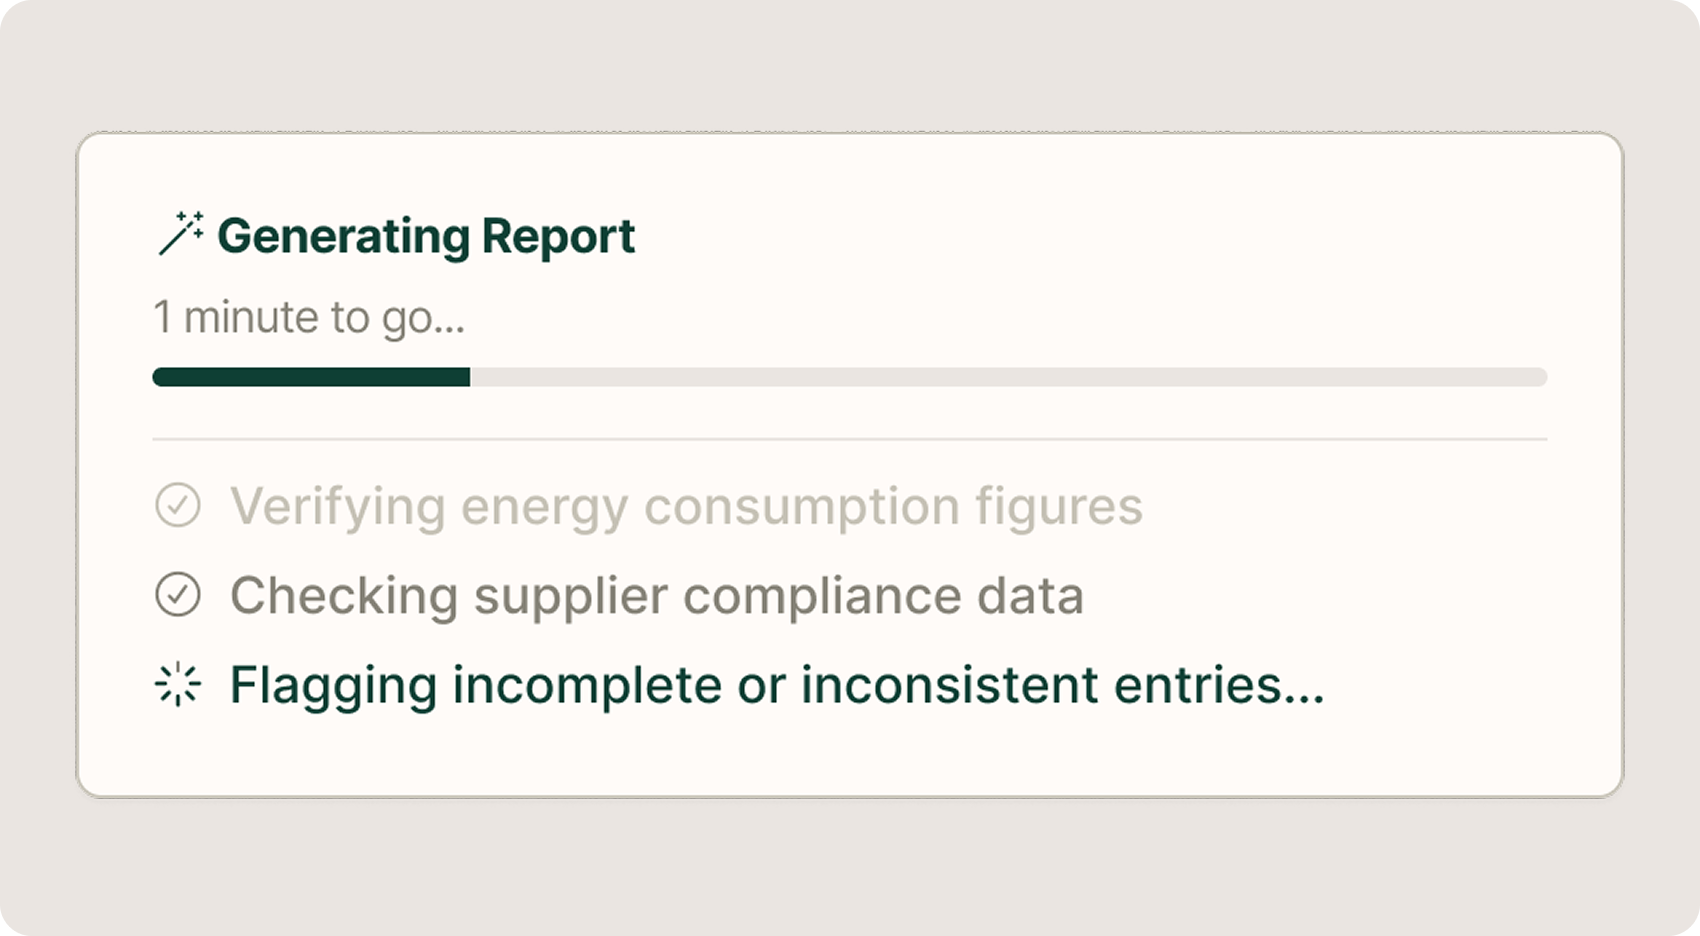Image resolution: width=1700 pixels, height=936 pixels.
Task: Click the dark green filled progress bar section
Action: point(311,377)
